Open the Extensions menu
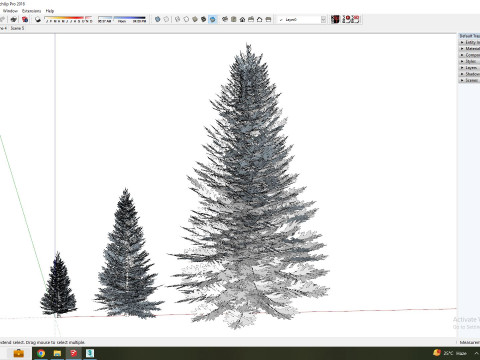Viewport: 480px width, 360px height. [31, 11]
